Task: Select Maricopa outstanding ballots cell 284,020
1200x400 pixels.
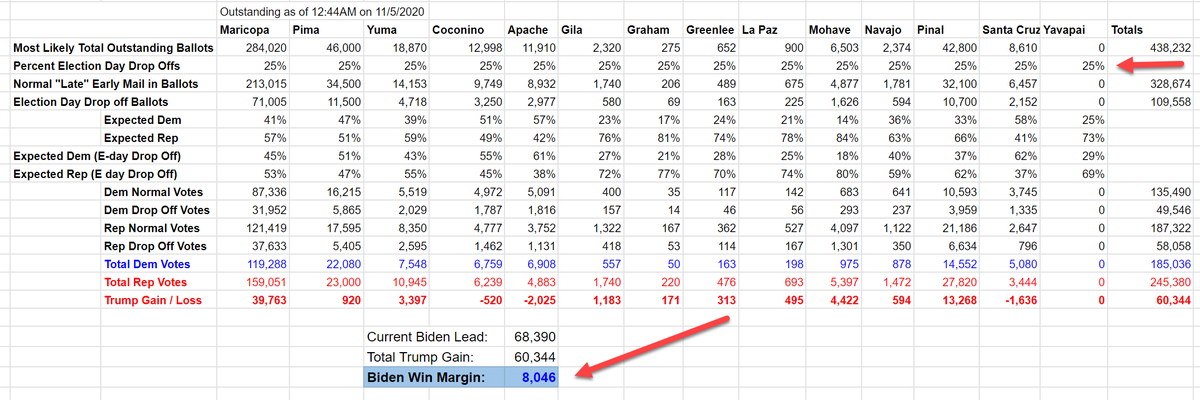Action: [x=265, y=48]
